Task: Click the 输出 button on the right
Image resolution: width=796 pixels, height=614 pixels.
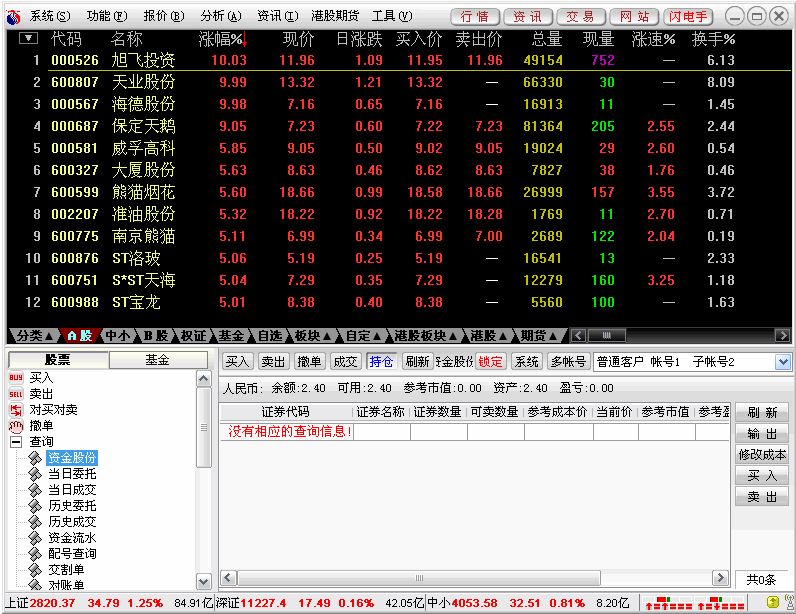Action: click(762, 434)
